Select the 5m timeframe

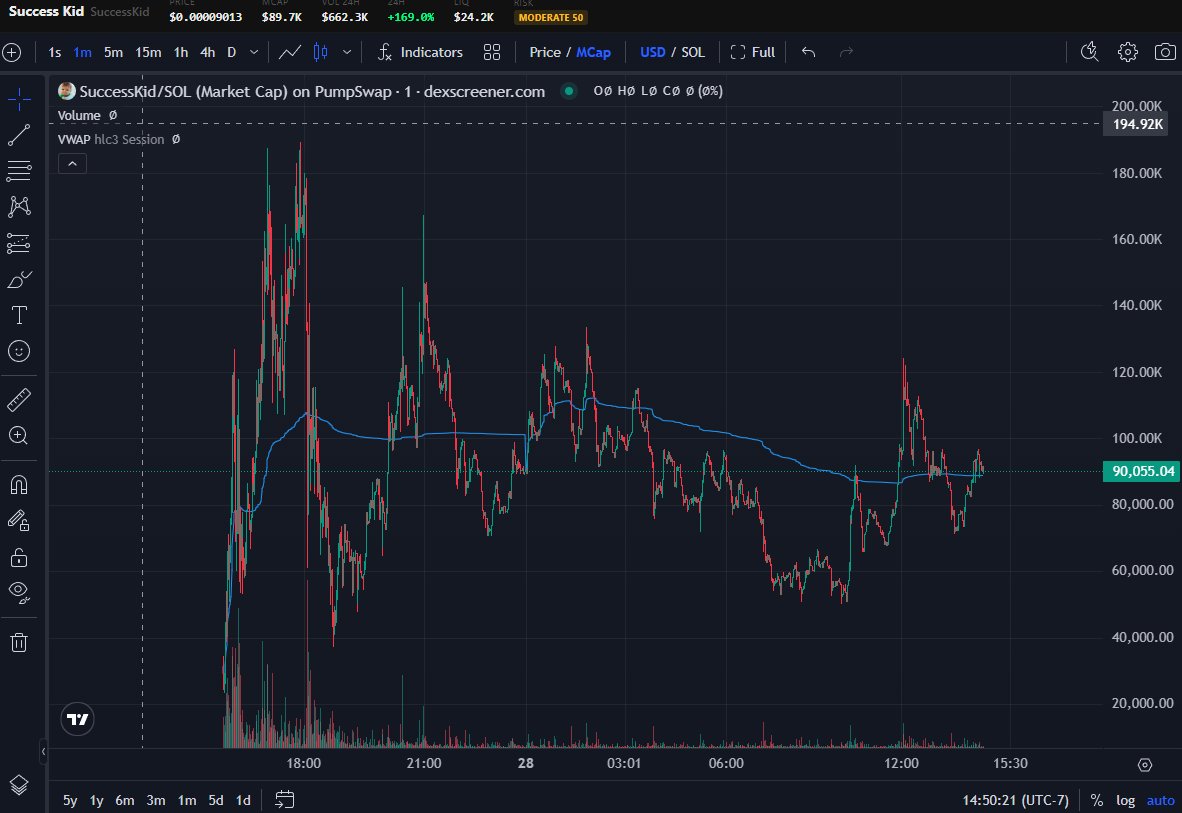pos(113,52)
